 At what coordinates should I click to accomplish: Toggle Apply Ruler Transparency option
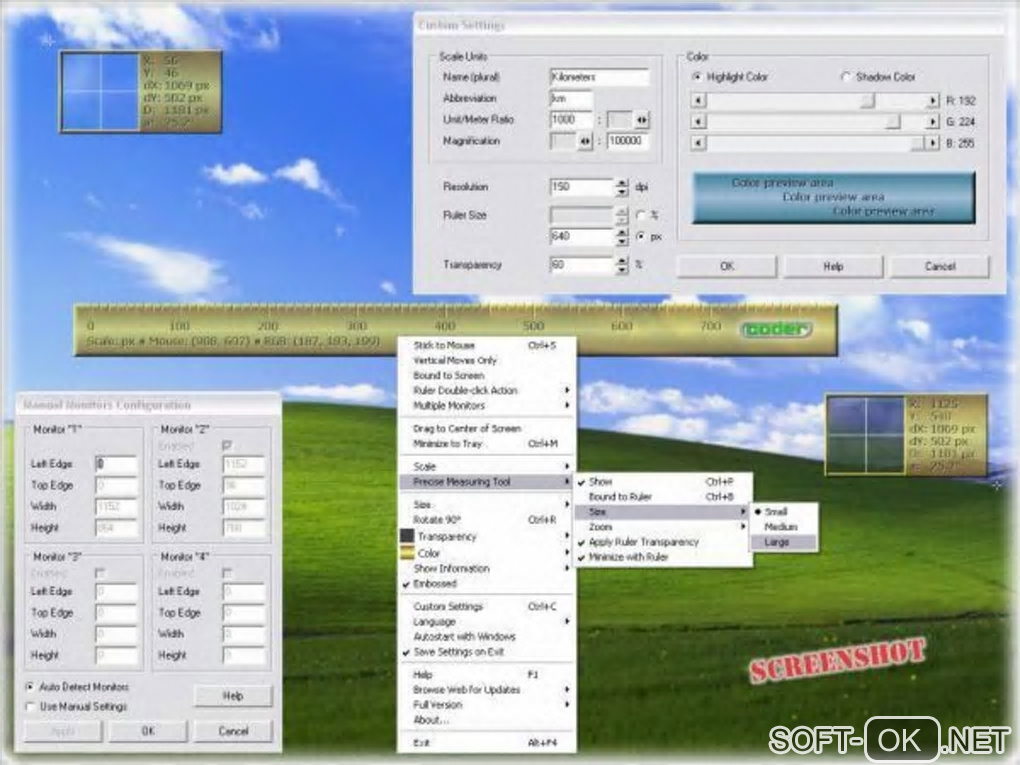[663, 542]
